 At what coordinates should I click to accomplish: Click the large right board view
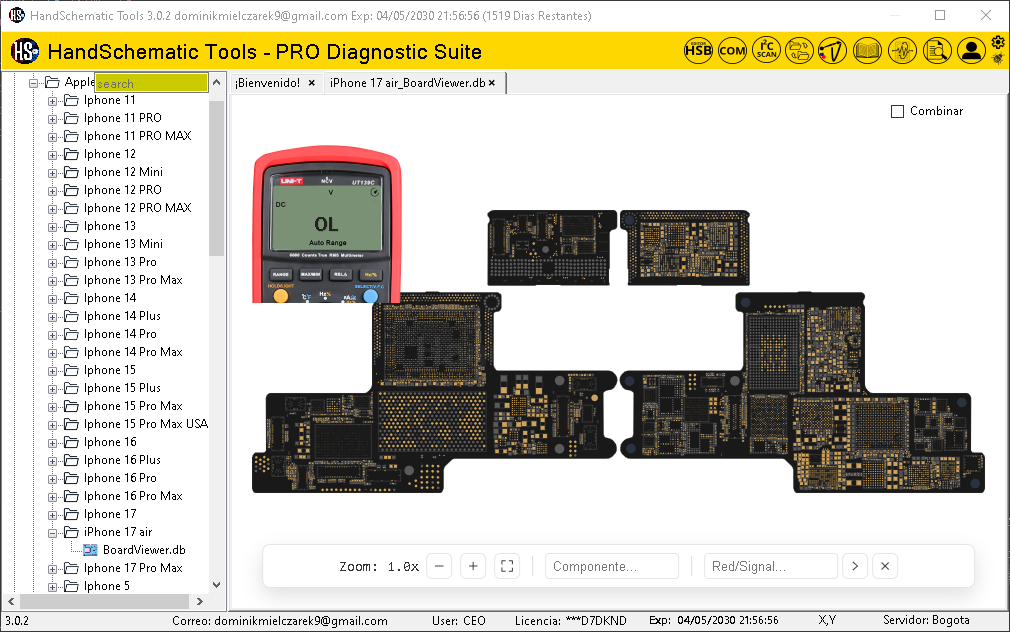[x=803, y=393]
